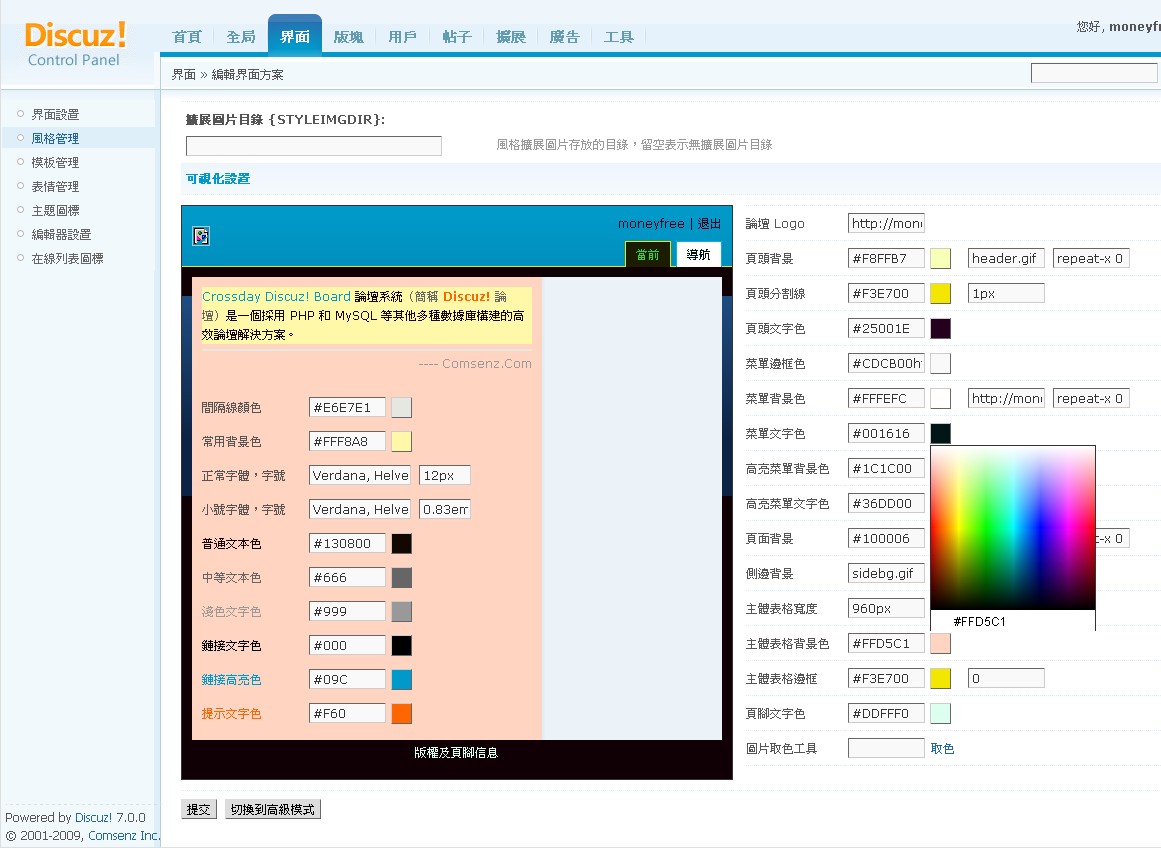Click the 主體表格寬度 input field
The width and height of the screenshot is (1161, 848).
885,608
